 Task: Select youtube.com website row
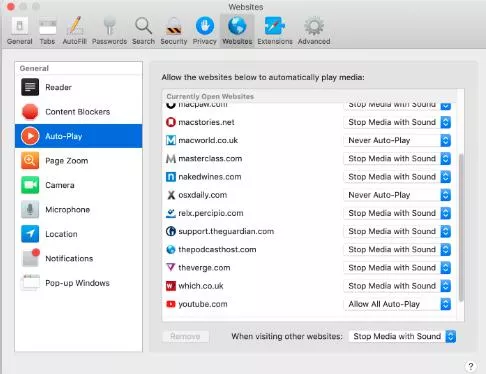click(310, 304)
